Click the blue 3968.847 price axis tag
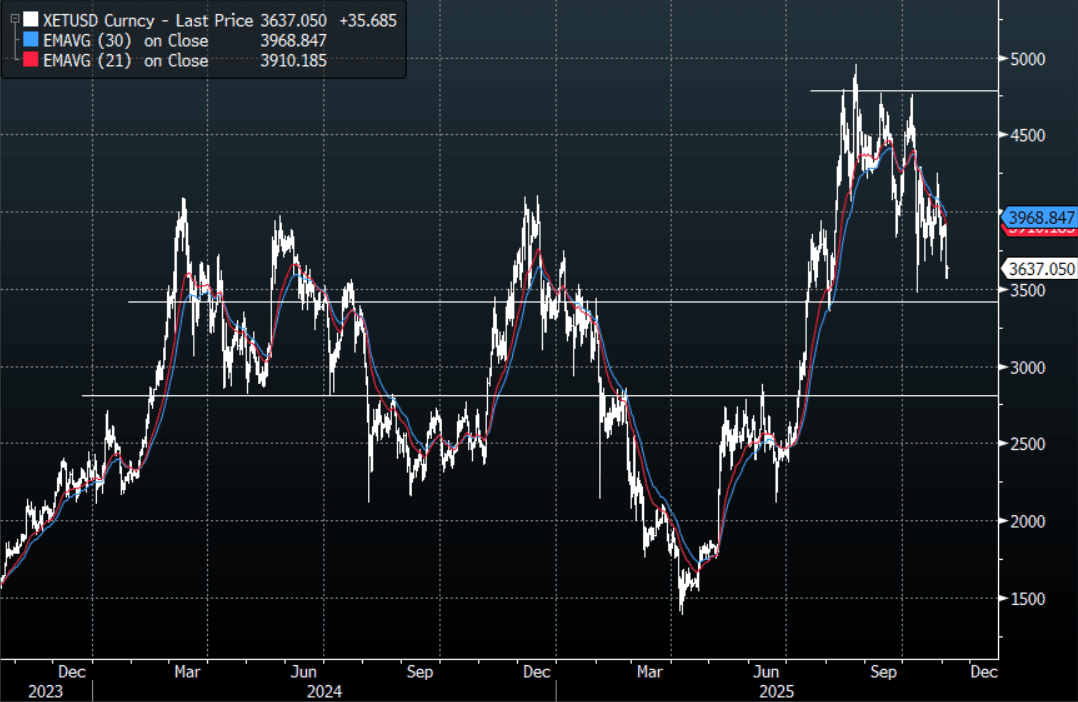Image resolution: width=1078 pixels, height=702 pixels. [x=1041, y=217]
